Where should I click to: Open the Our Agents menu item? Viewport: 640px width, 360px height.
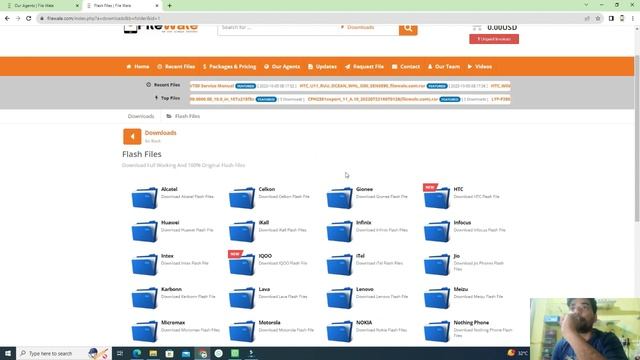(x=282, y=67)
